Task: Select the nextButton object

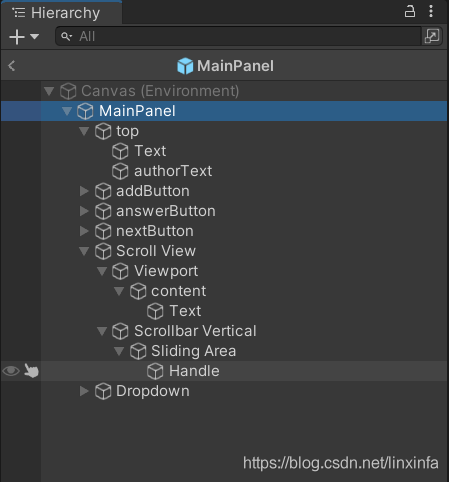Action: [x=155, y=231]
